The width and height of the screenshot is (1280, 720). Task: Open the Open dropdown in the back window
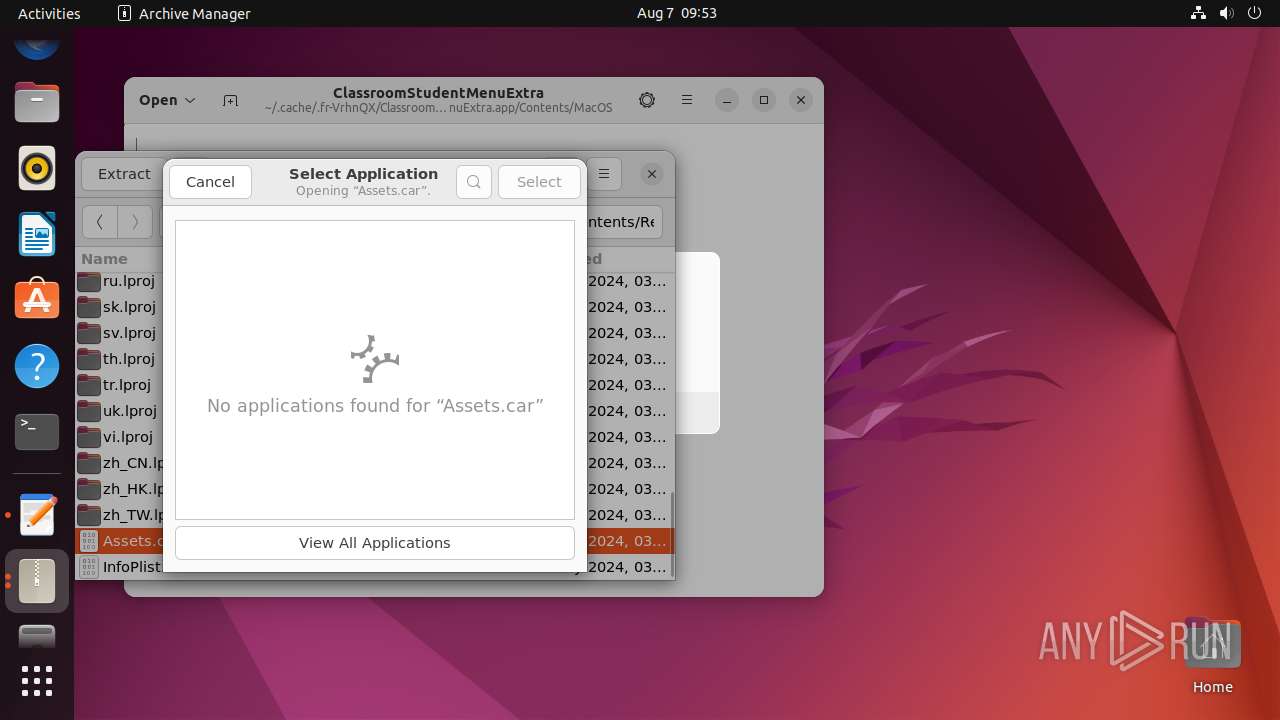(167, 100)
